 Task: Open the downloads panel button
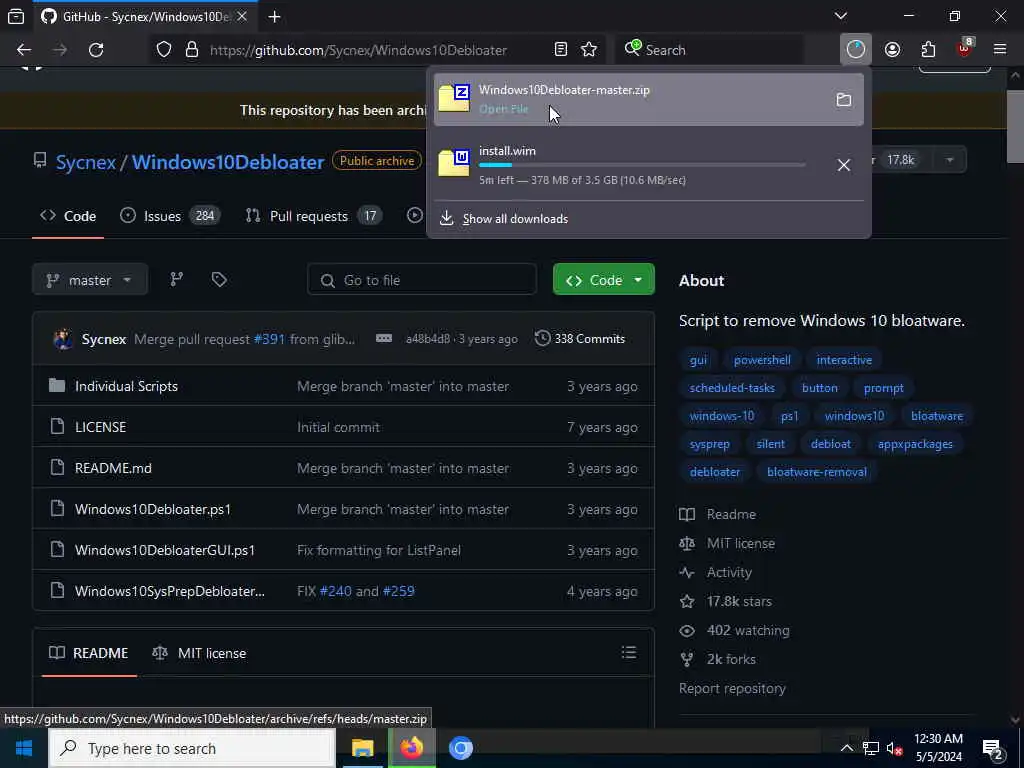[x=856, y=50]
